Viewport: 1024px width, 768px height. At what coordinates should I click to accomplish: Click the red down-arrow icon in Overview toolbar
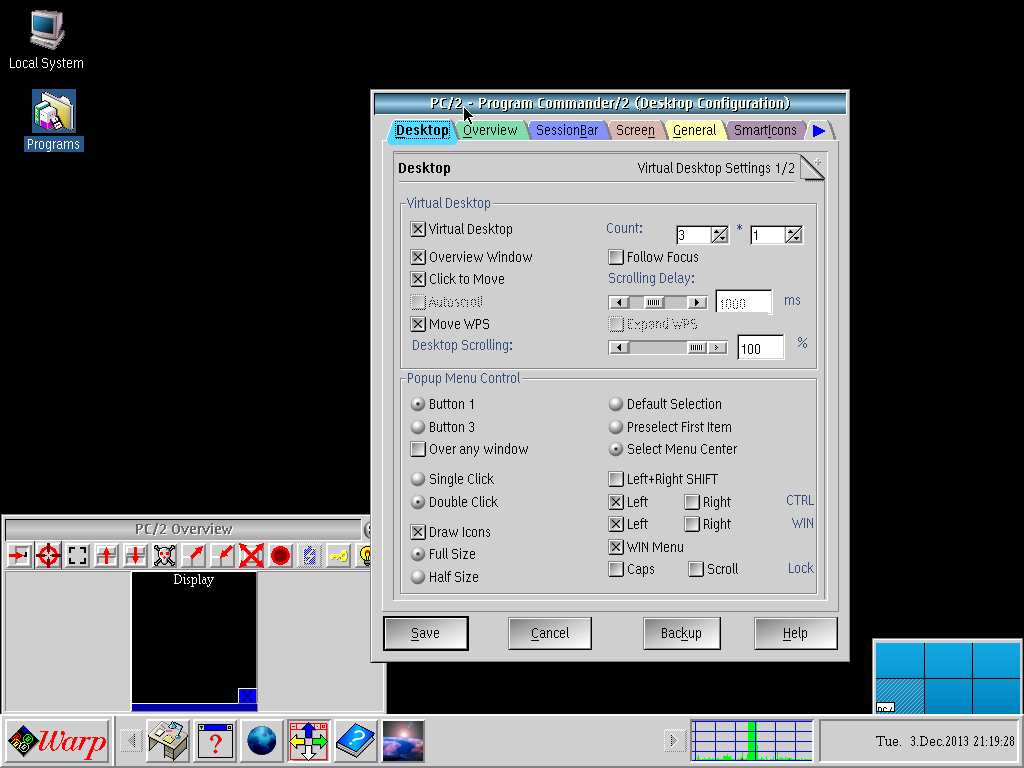[135, 555]
